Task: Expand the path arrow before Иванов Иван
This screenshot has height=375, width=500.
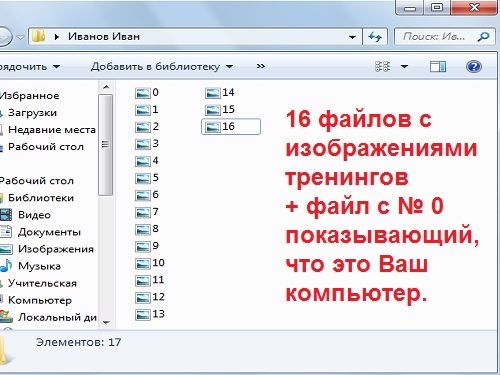Action: point(57,36)
